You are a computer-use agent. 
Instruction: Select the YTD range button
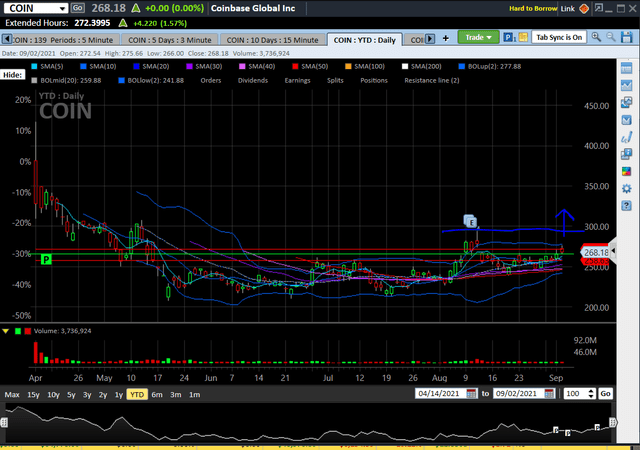click(x=137, y=394)
